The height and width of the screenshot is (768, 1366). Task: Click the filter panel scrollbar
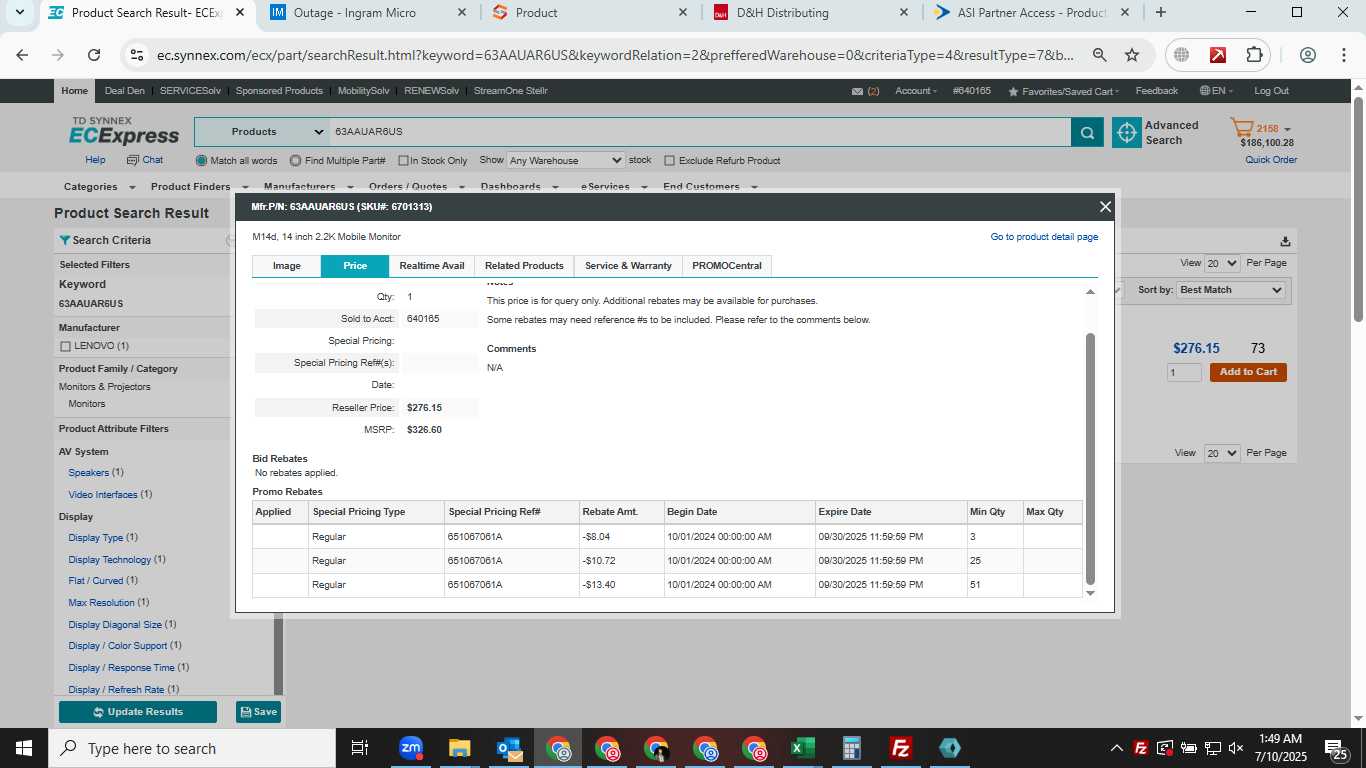click(x=279, y=655)
